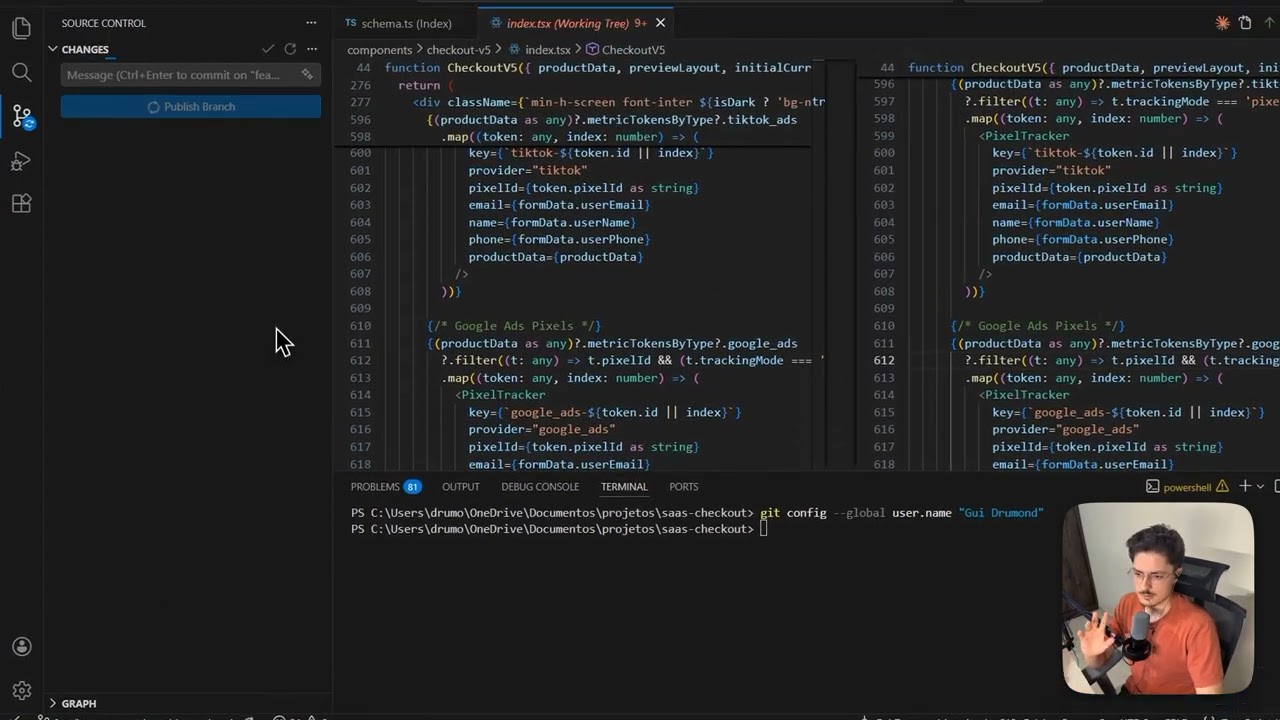Click the git config command in terminal

pyautogui.click(x=901, y=513)
